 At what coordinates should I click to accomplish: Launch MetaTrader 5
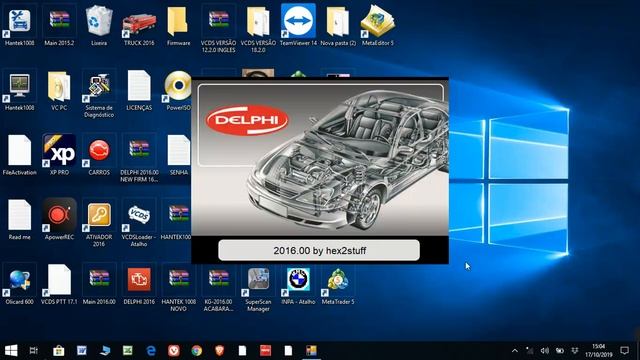[338, 285]
